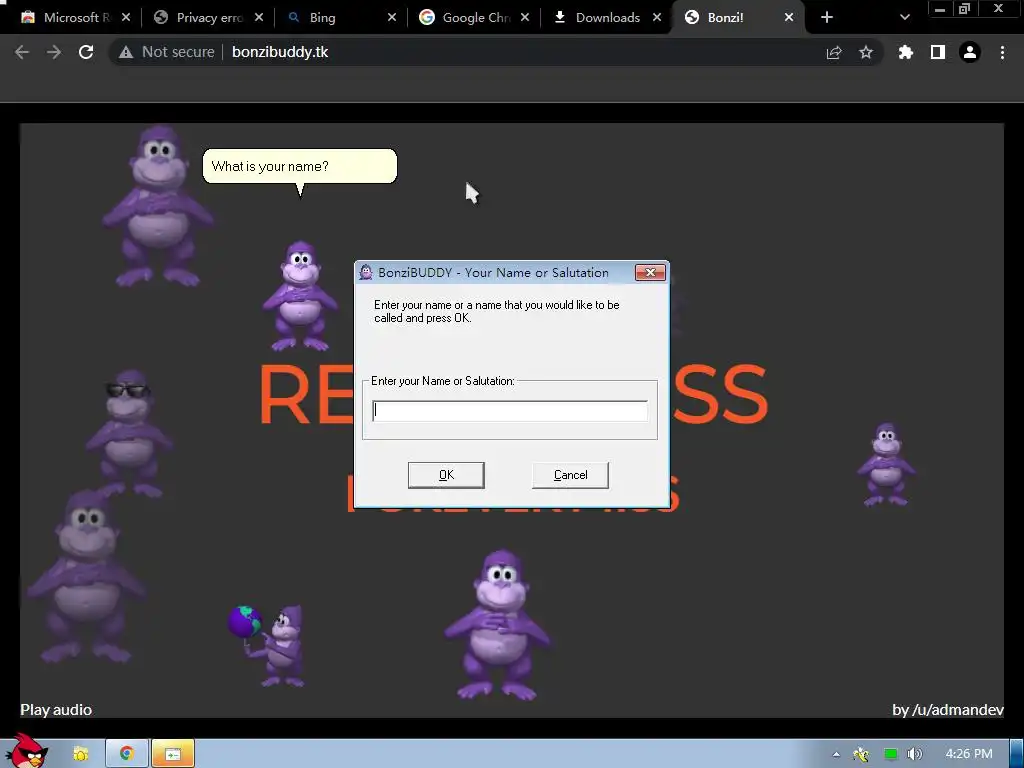
Task: Click the BonziBUDDY dialog title icon
Action: point(366,272)
